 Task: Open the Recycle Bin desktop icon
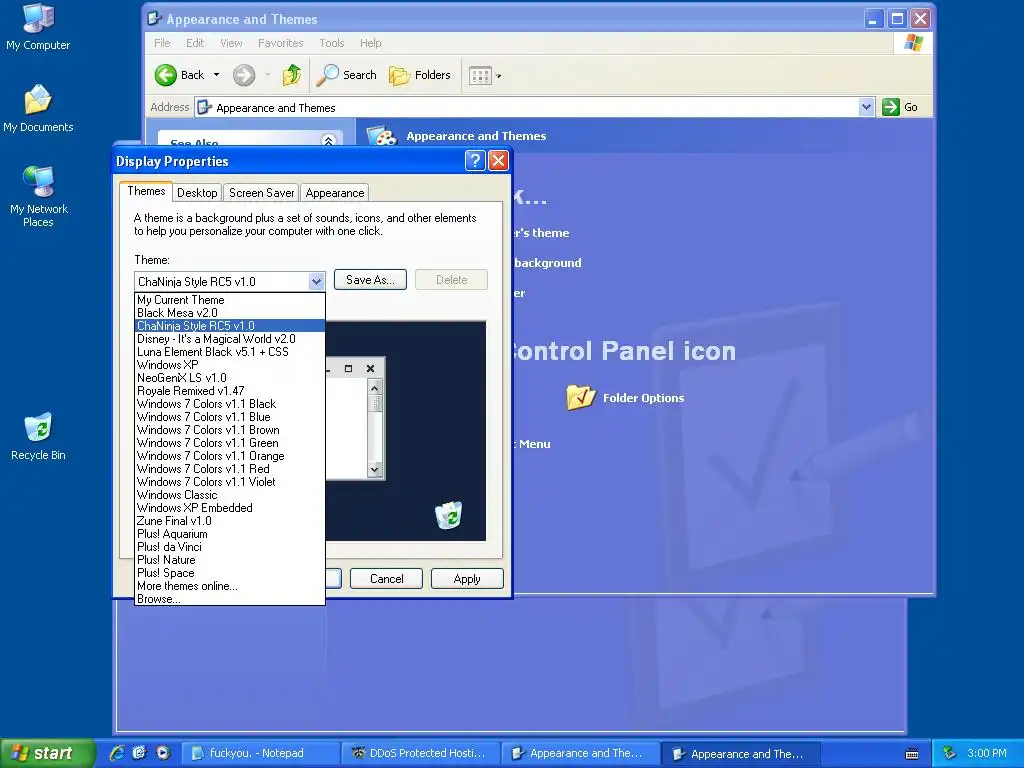(38, 436)
